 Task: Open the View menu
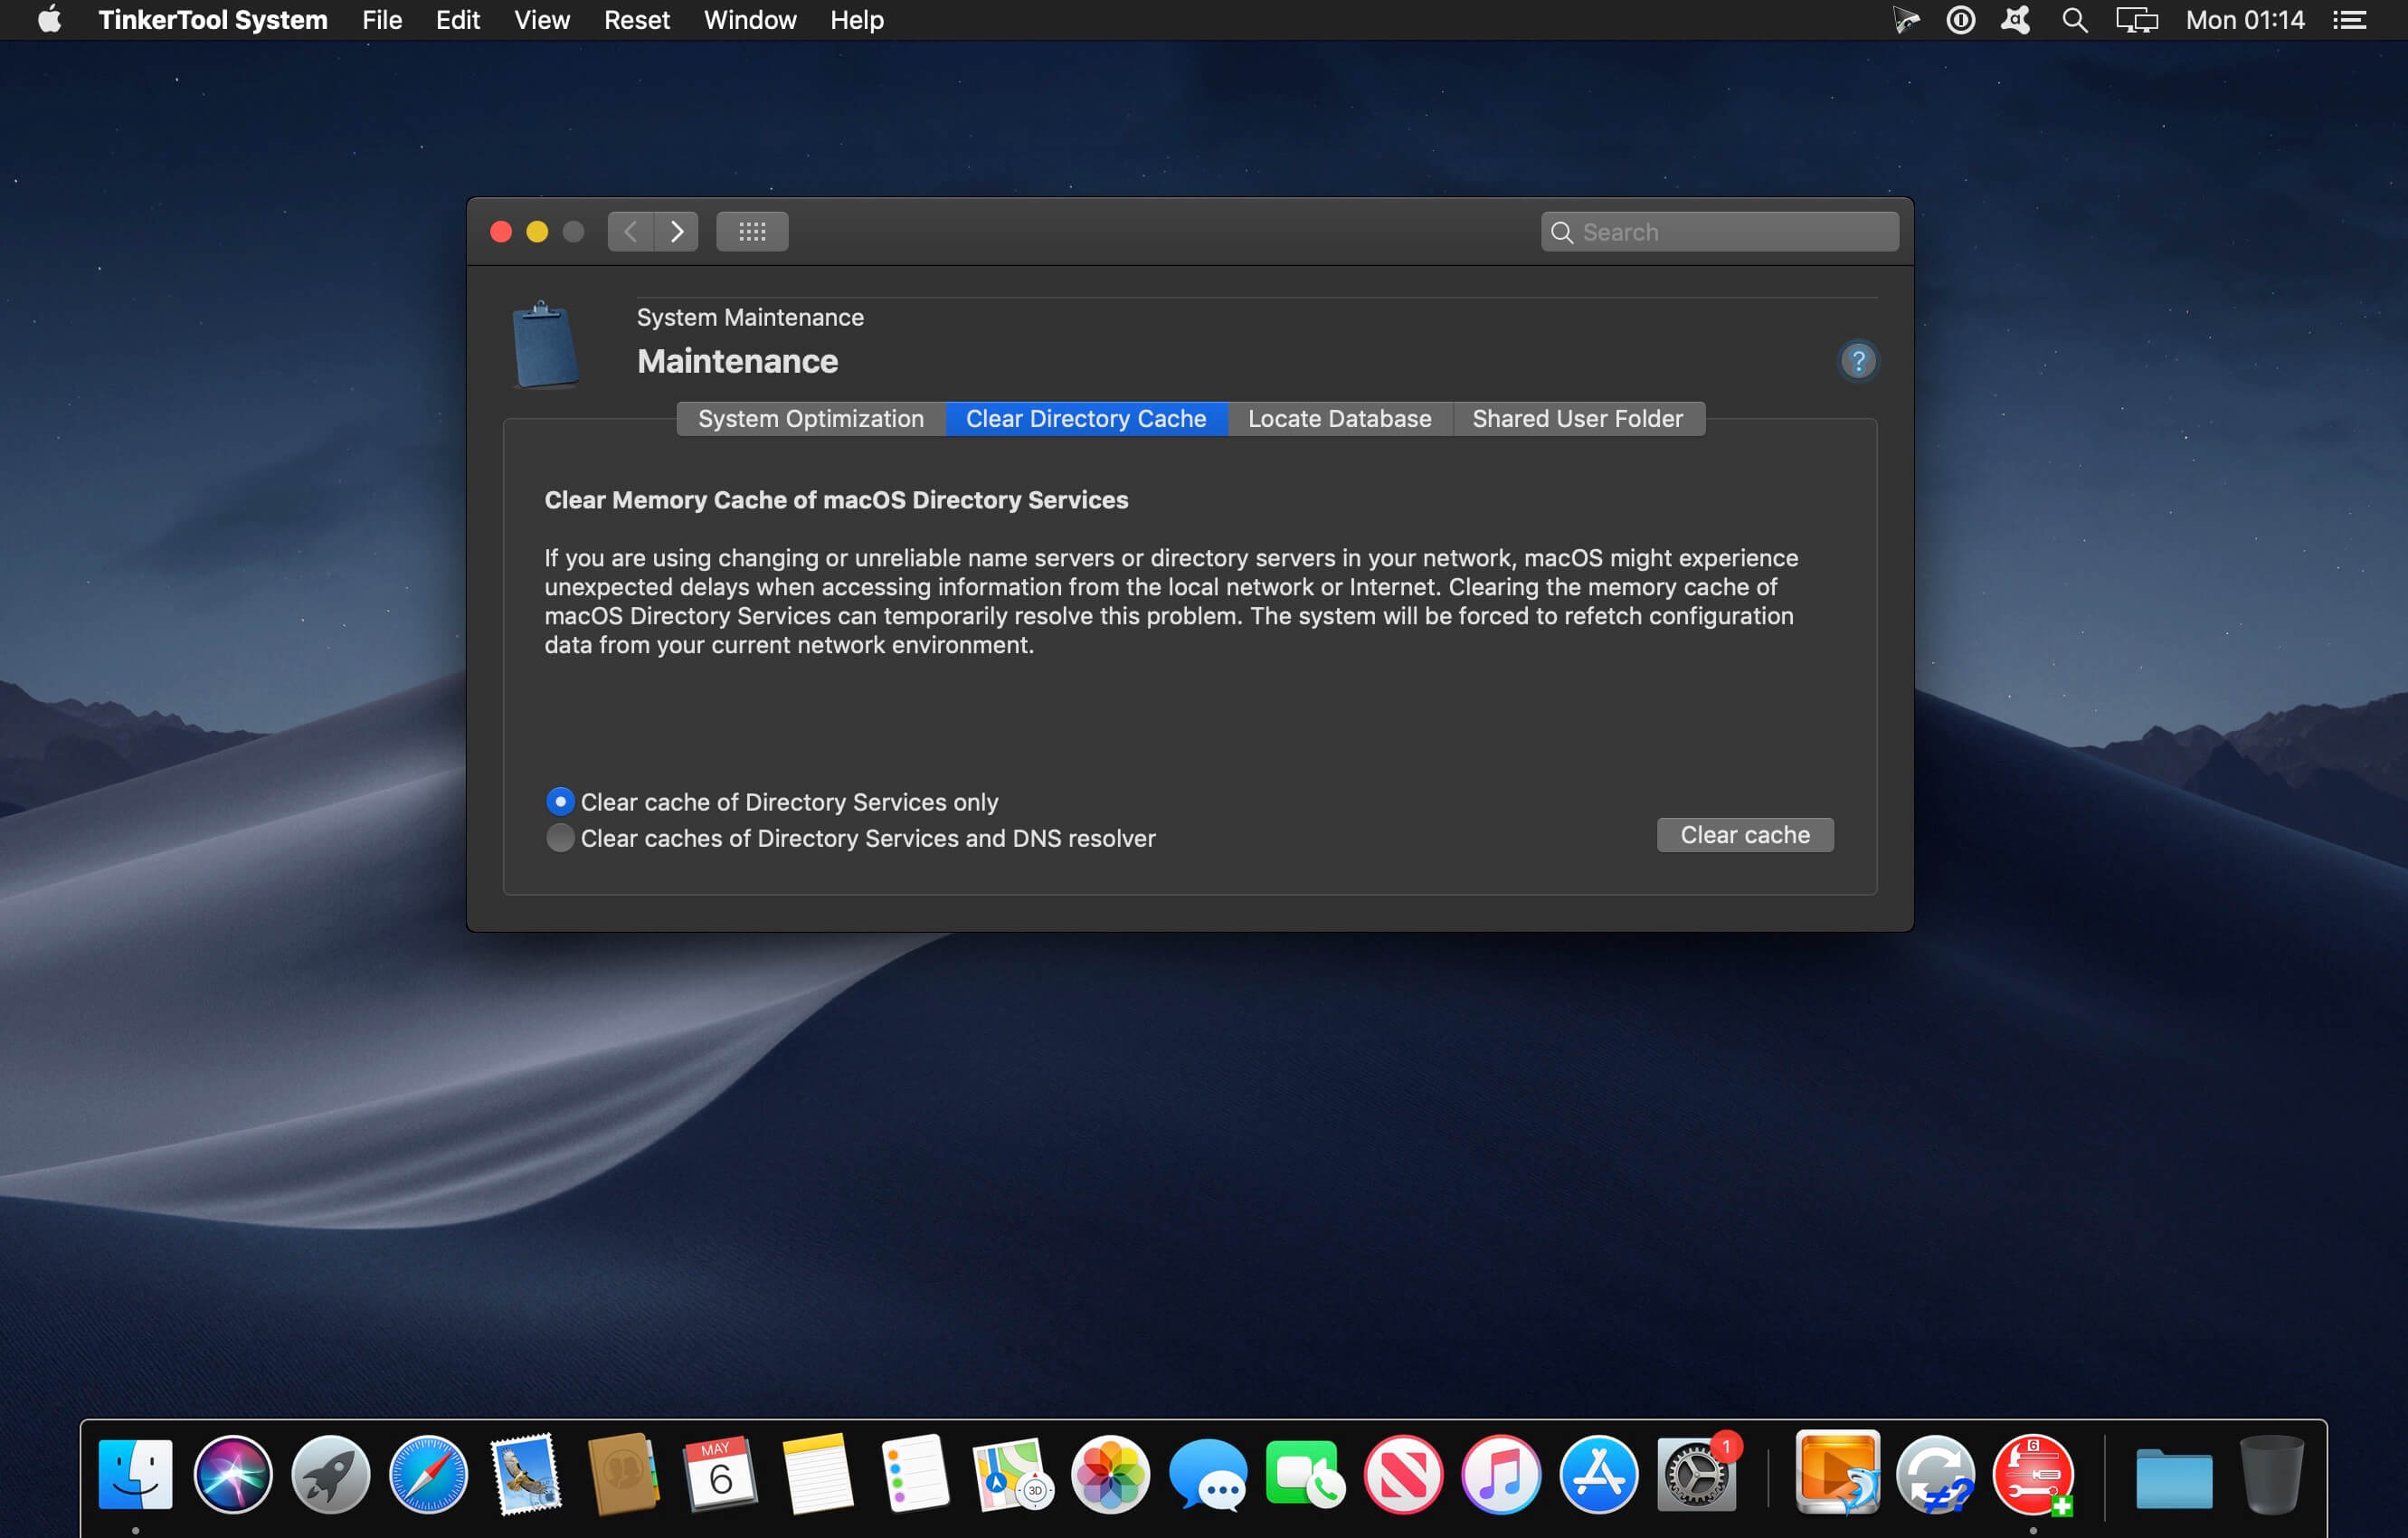[541, 20]
